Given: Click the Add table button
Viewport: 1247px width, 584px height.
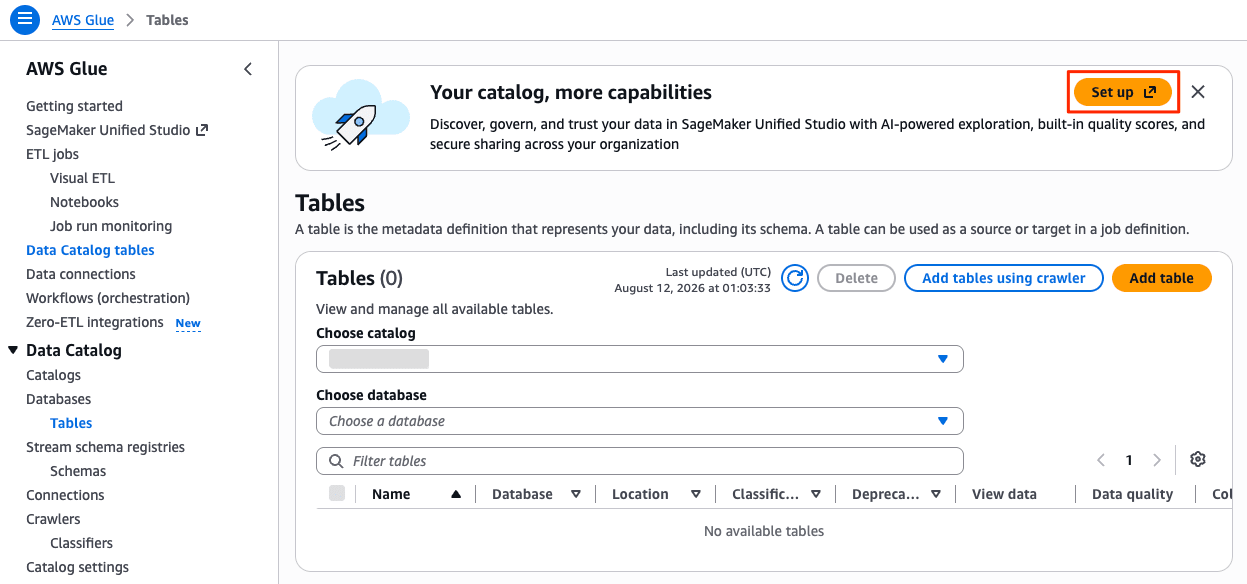Looking at the screenshot, I should coord(1161,278).
